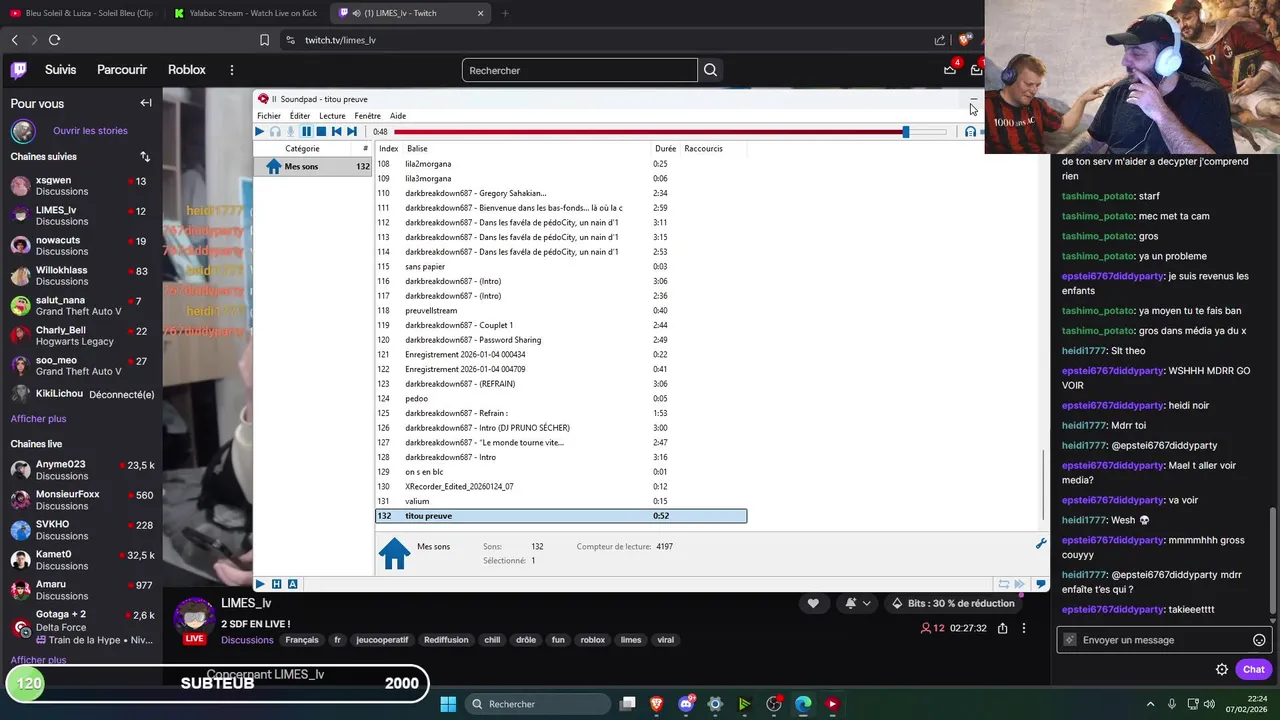Viewport: 1280px width, 720px height.
Task: Open notification bell dropdown under stream
Action: pos(858,603)
